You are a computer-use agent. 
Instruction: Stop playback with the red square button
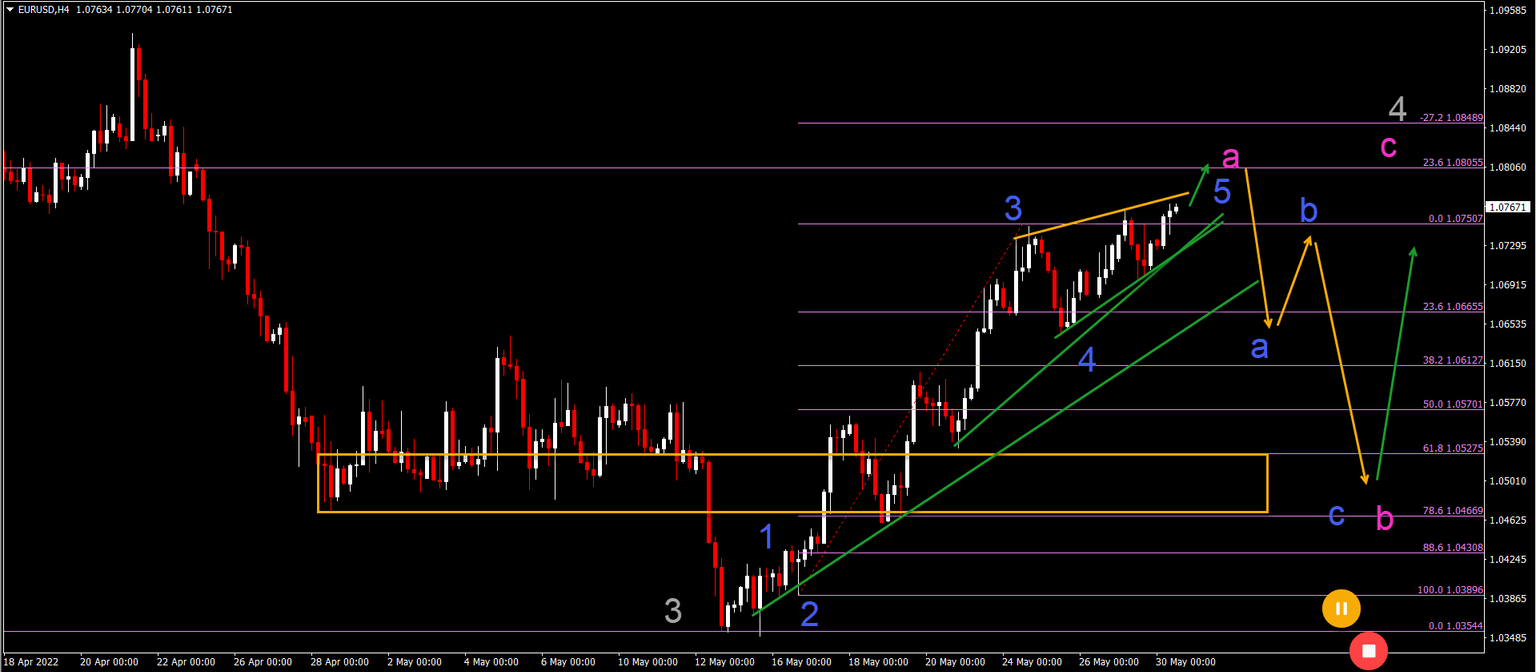(1368, 650)
